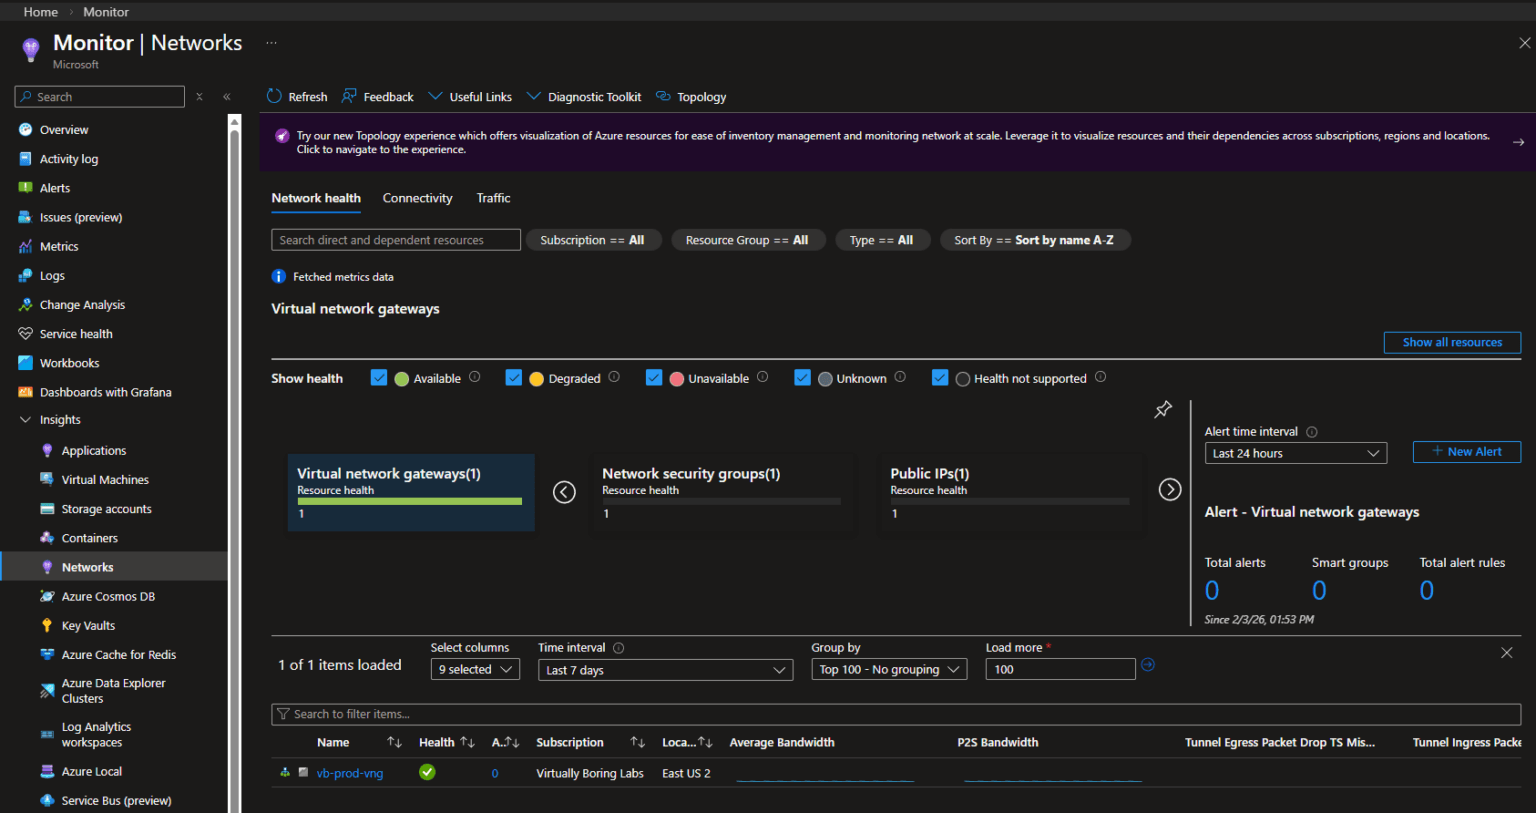Viewport: 1536px width, 813px height.
Task: Open the Group by dropdown
Action: click(889, 670)
